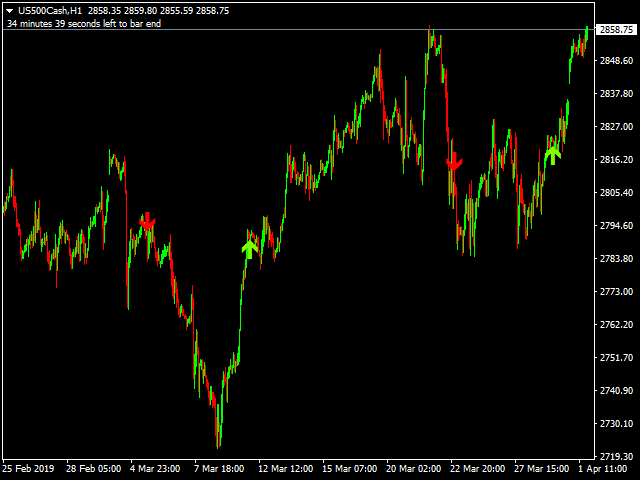Viewport: 640px width, 480px height.
Task: Click the 2794.60 price scale label
Action: click(x=616, y=226)
